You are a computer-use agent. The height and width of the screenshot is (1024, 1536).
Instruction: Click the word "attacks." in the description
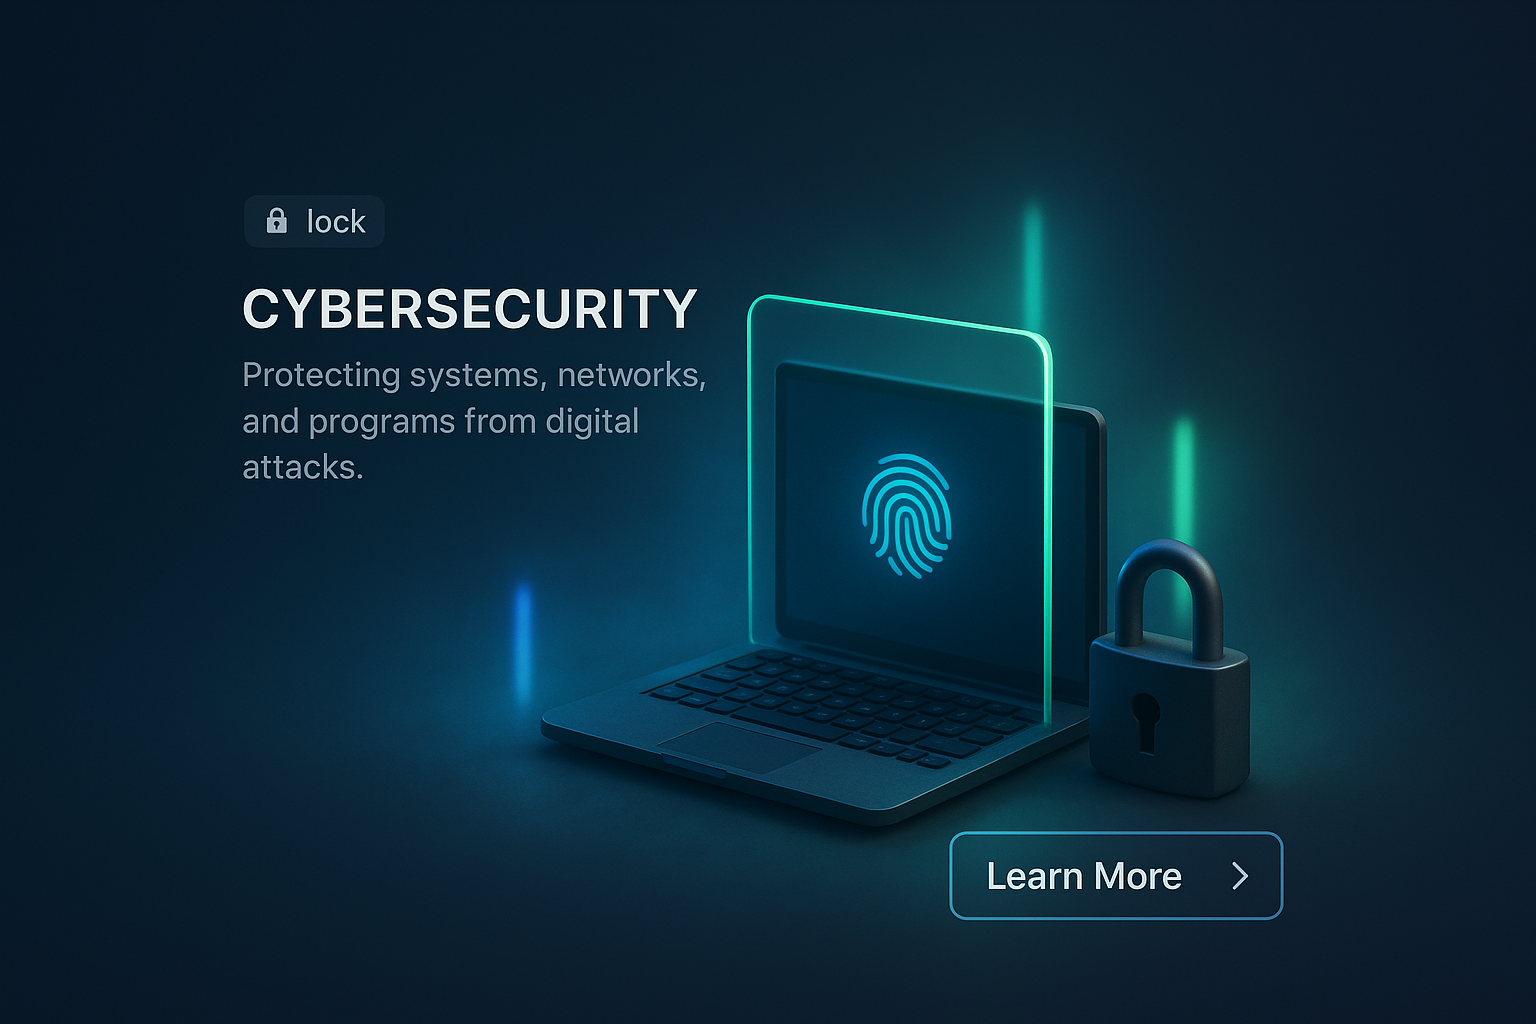tap(303, 467)
